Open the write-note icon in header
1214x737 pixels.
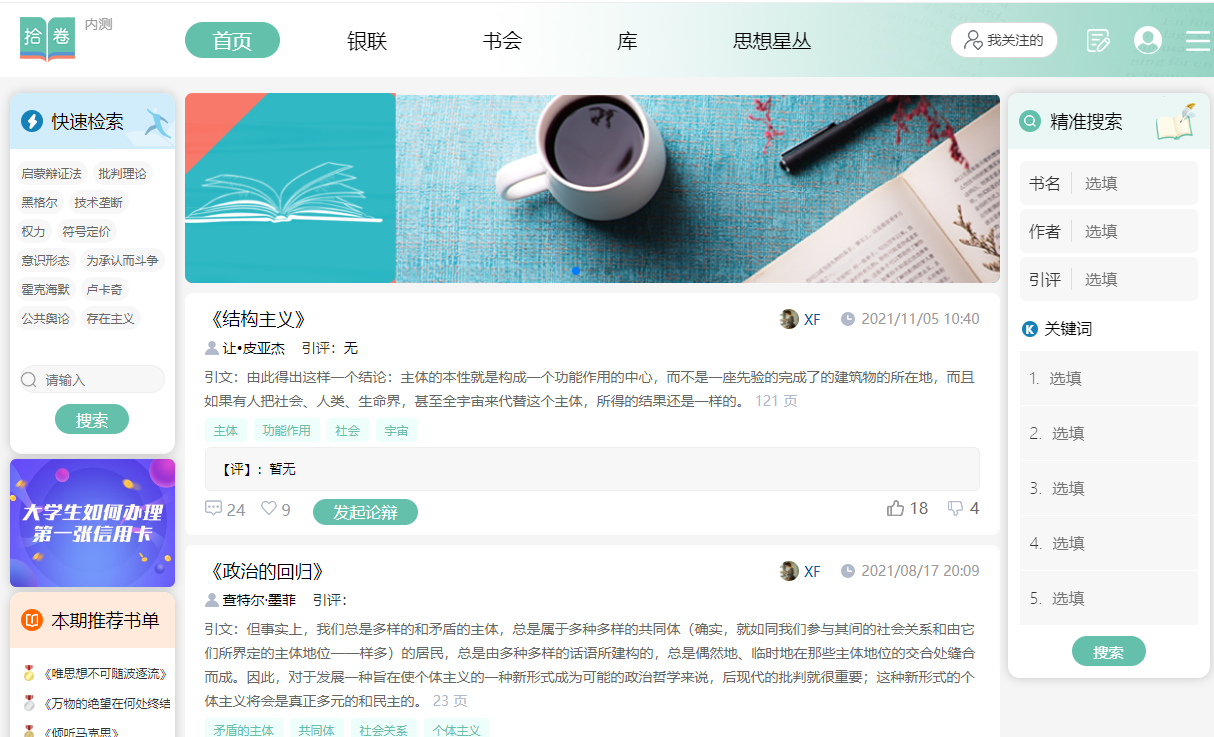pyautogui.click(x=1098, y=41)
